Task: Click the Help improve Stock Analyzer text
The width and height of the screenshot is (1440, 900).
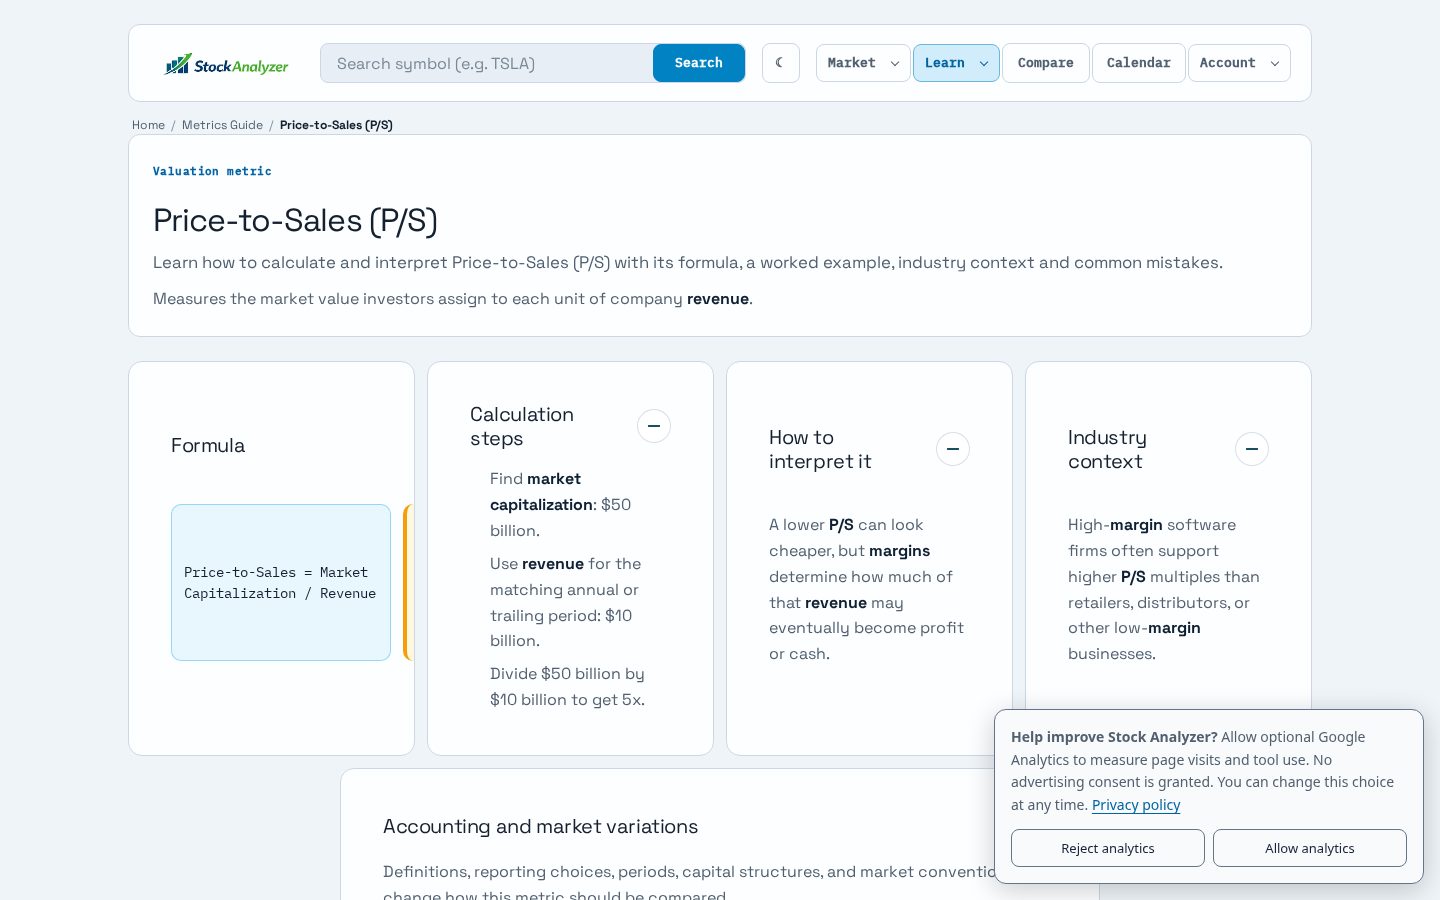Action: pyautogui.click(x=1114, y=737)
